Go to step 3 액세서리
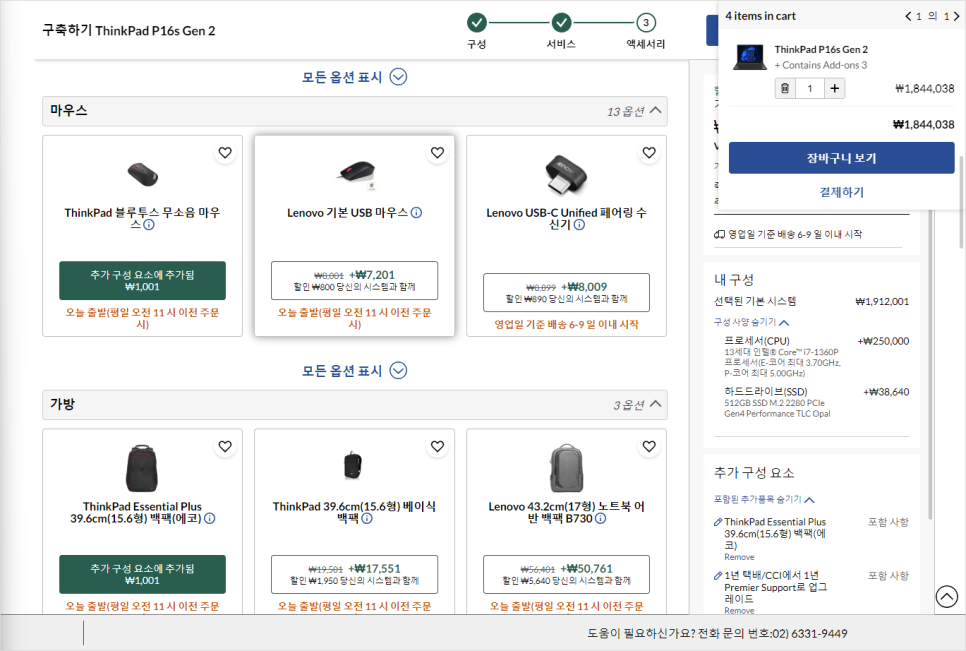Viewport: 966px width, 651px height. coord(646,23)
